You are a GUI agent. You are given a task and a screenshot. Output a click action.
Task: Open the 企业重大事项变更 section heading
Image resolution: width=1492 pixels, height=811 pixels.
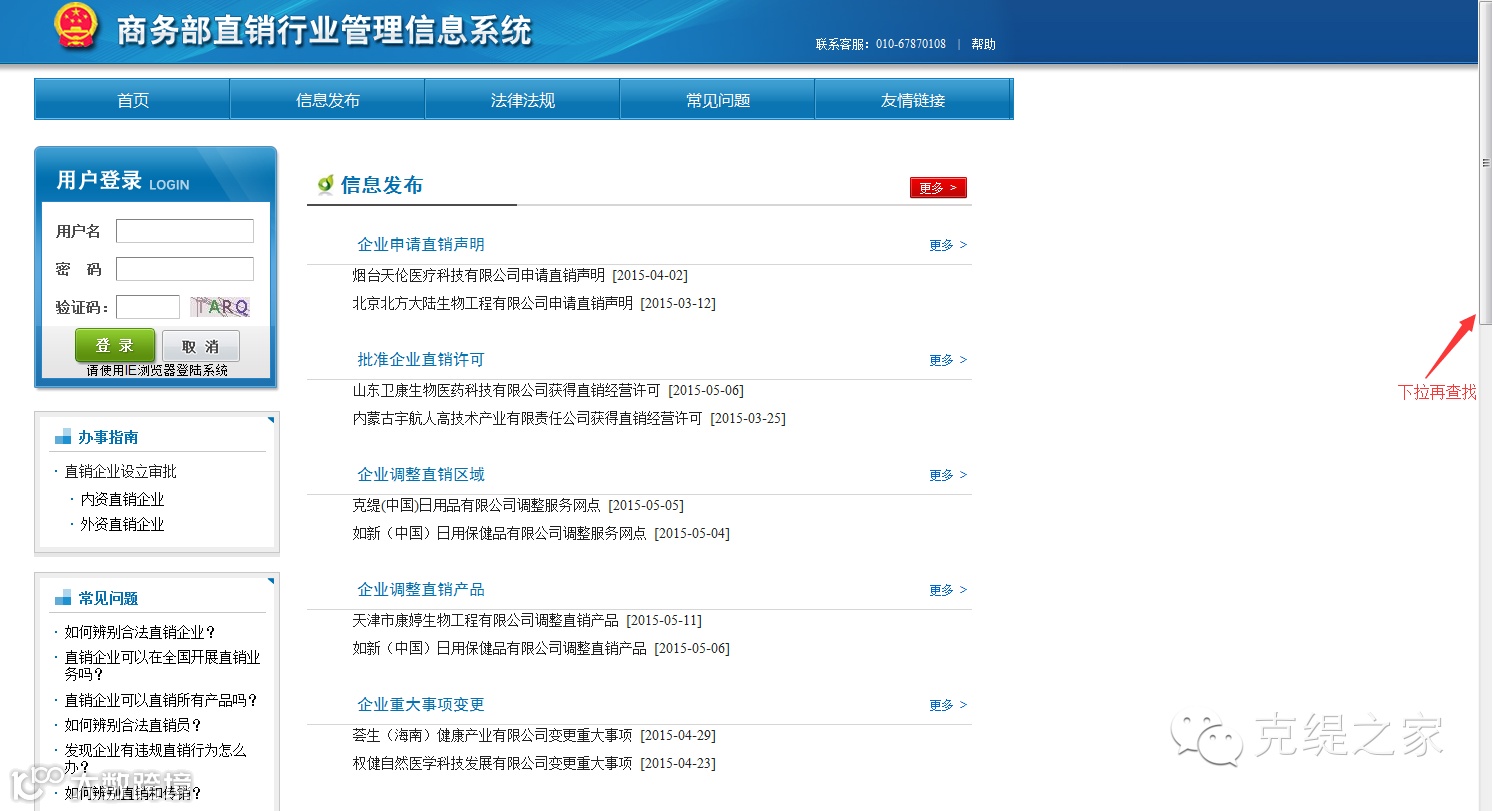tap(421, 704)
